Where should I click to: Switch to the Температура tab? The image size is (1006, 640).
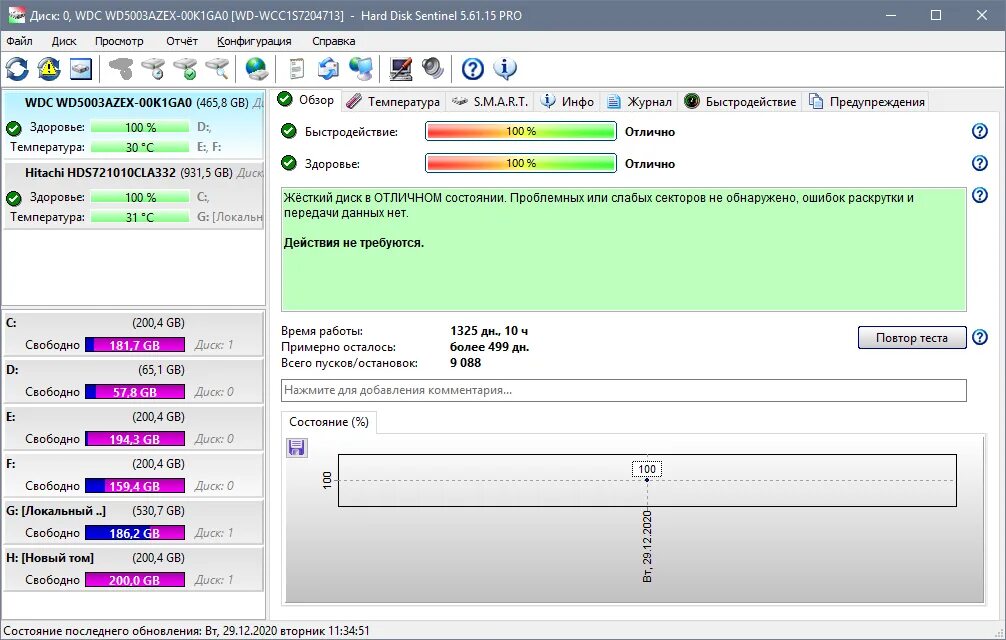(x=393, y=101)
